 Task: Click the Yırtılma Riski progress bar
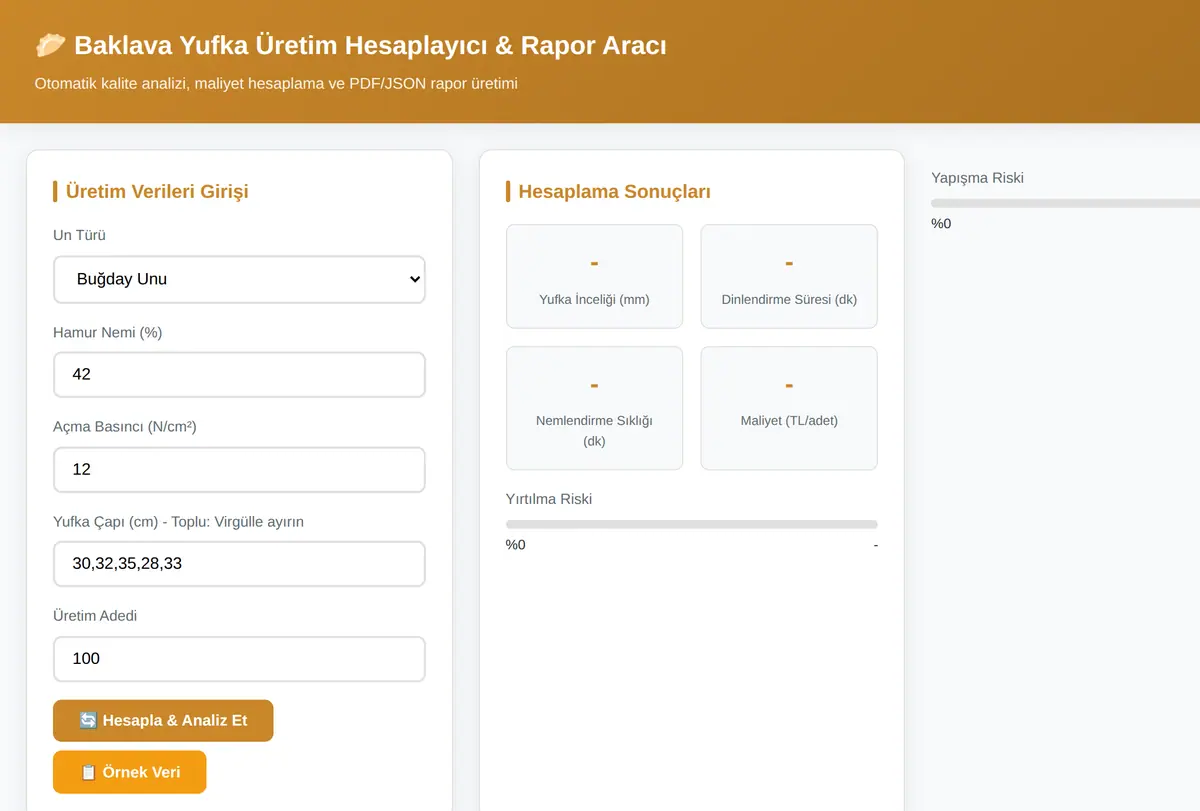[x=692, y=524]
